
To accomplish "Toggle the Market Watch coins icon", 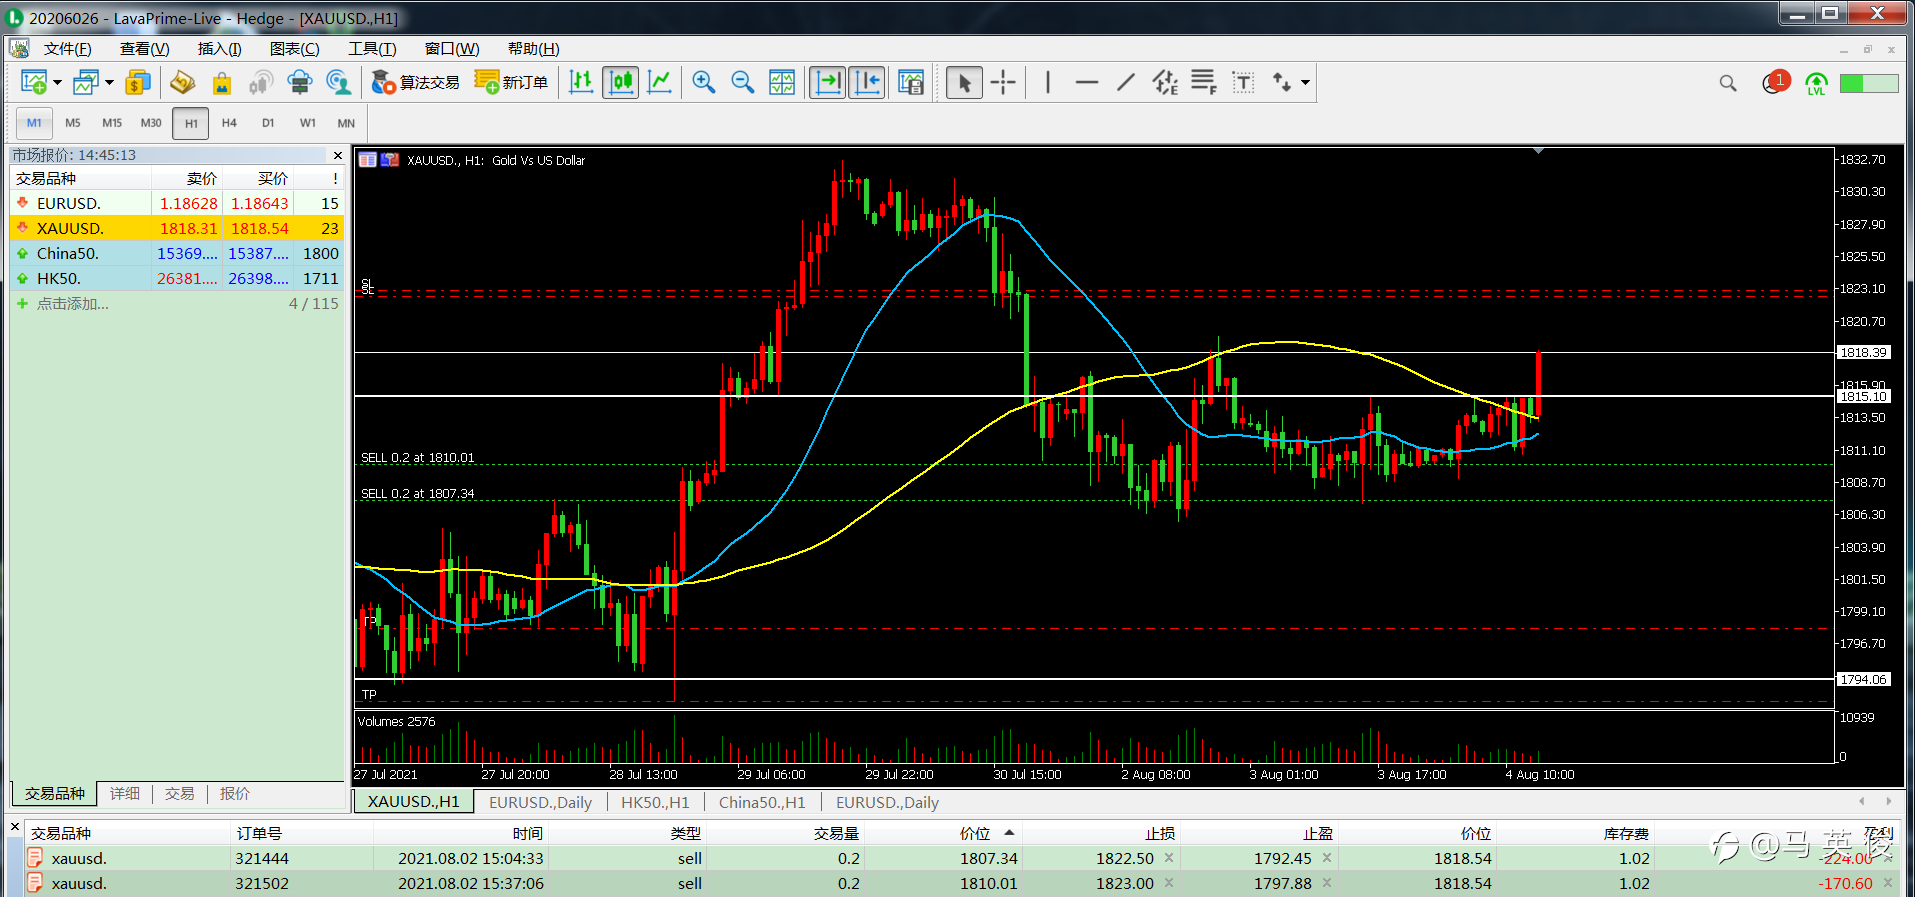I will tap(138, 83).
